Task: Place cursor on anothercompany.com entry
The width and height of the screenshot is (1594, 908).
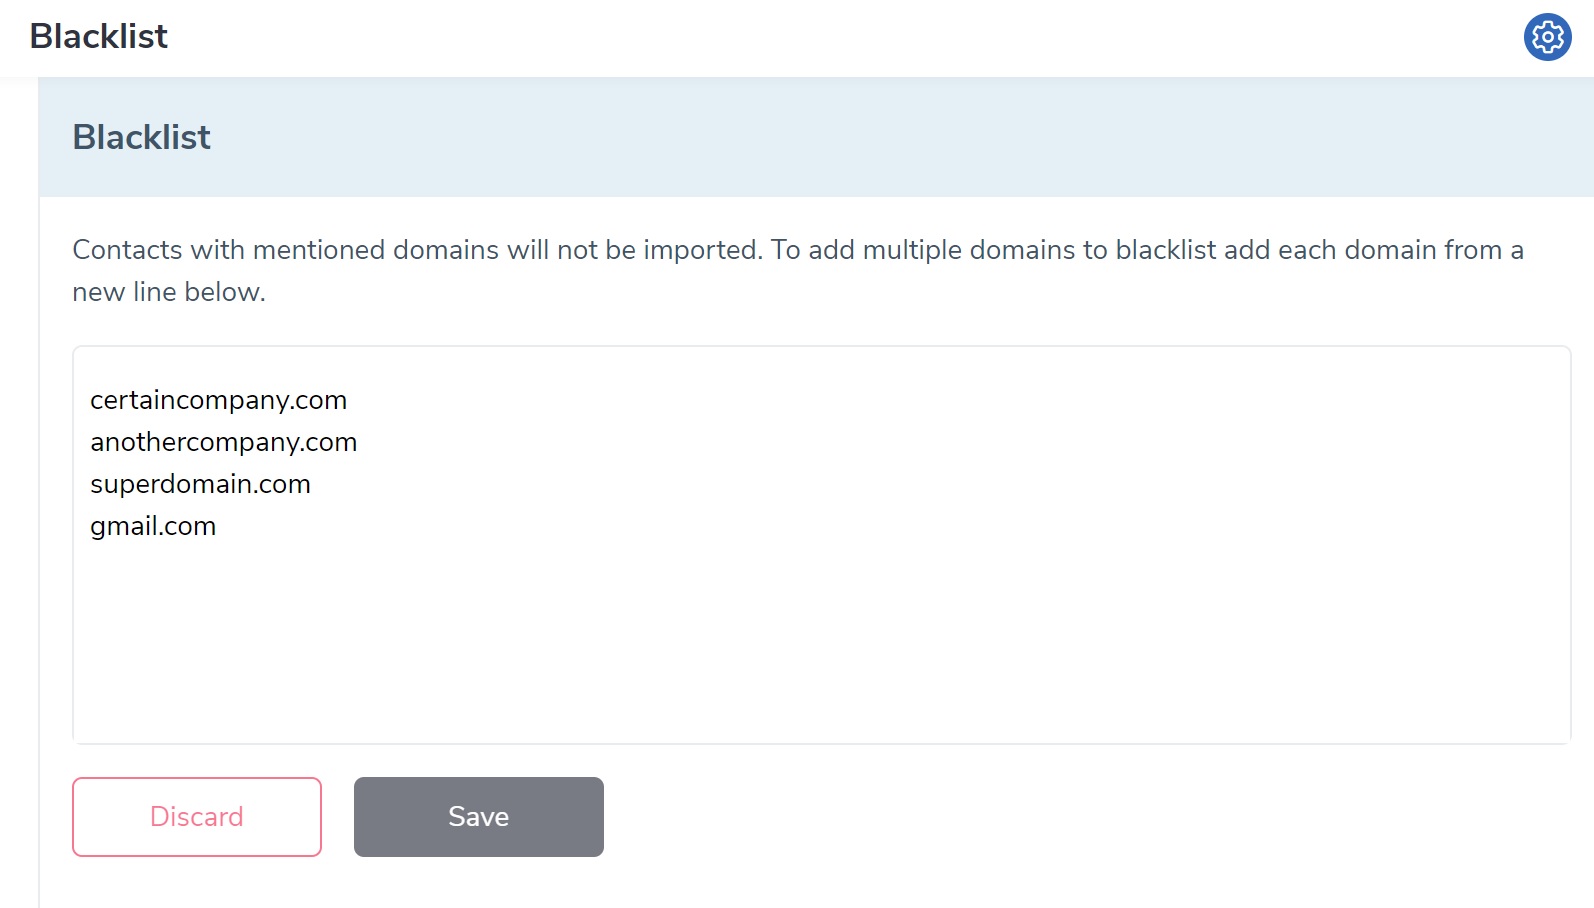Action: tap(224, 442)
